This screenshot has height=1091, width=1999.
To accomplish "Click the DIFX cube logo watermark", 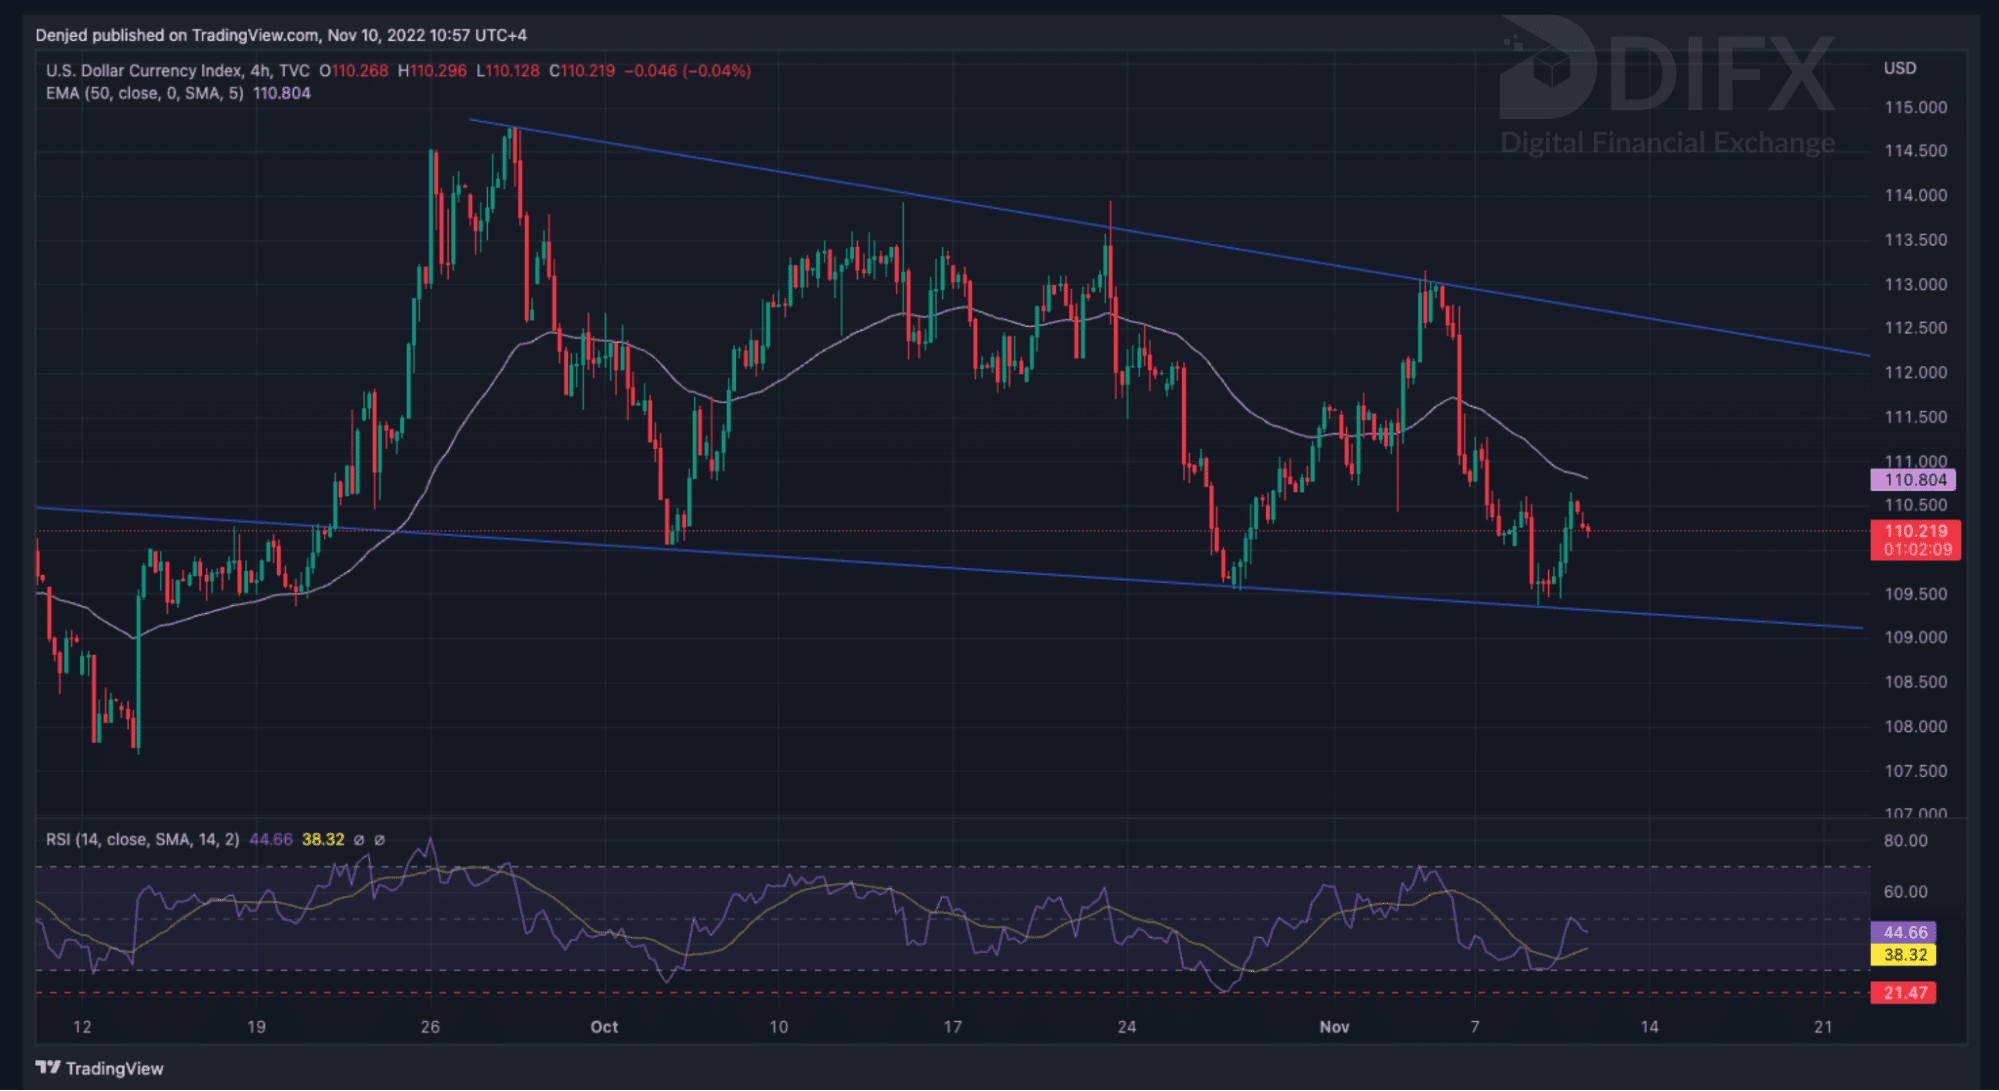I will pos(1548,68).
